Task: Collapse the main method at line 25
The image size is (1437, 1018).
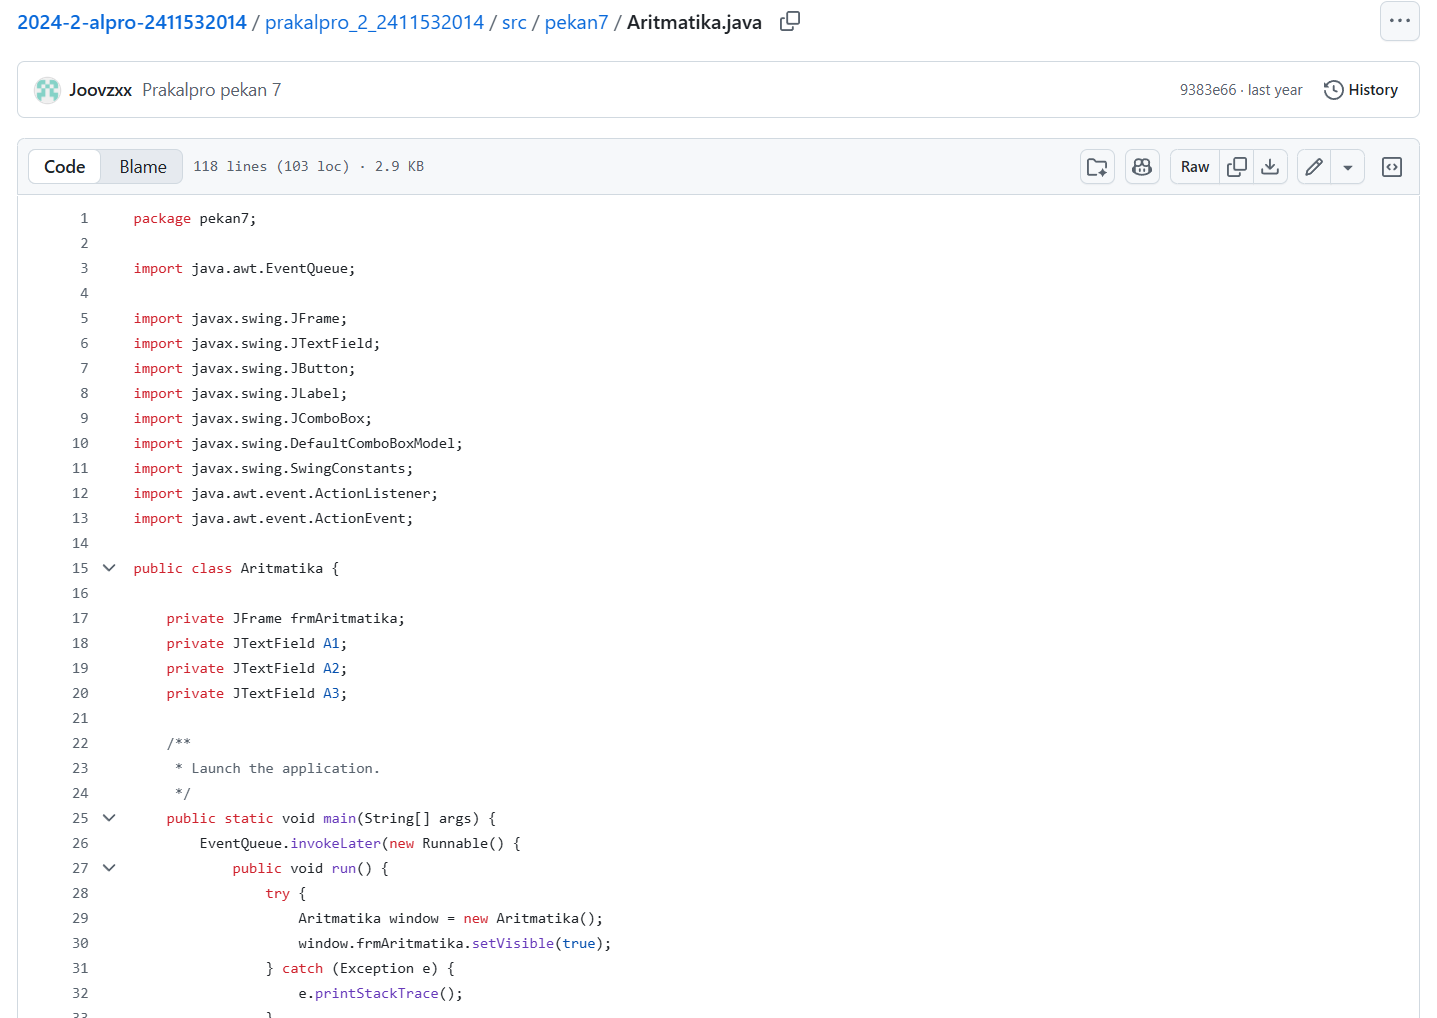Action: [109, 818]
